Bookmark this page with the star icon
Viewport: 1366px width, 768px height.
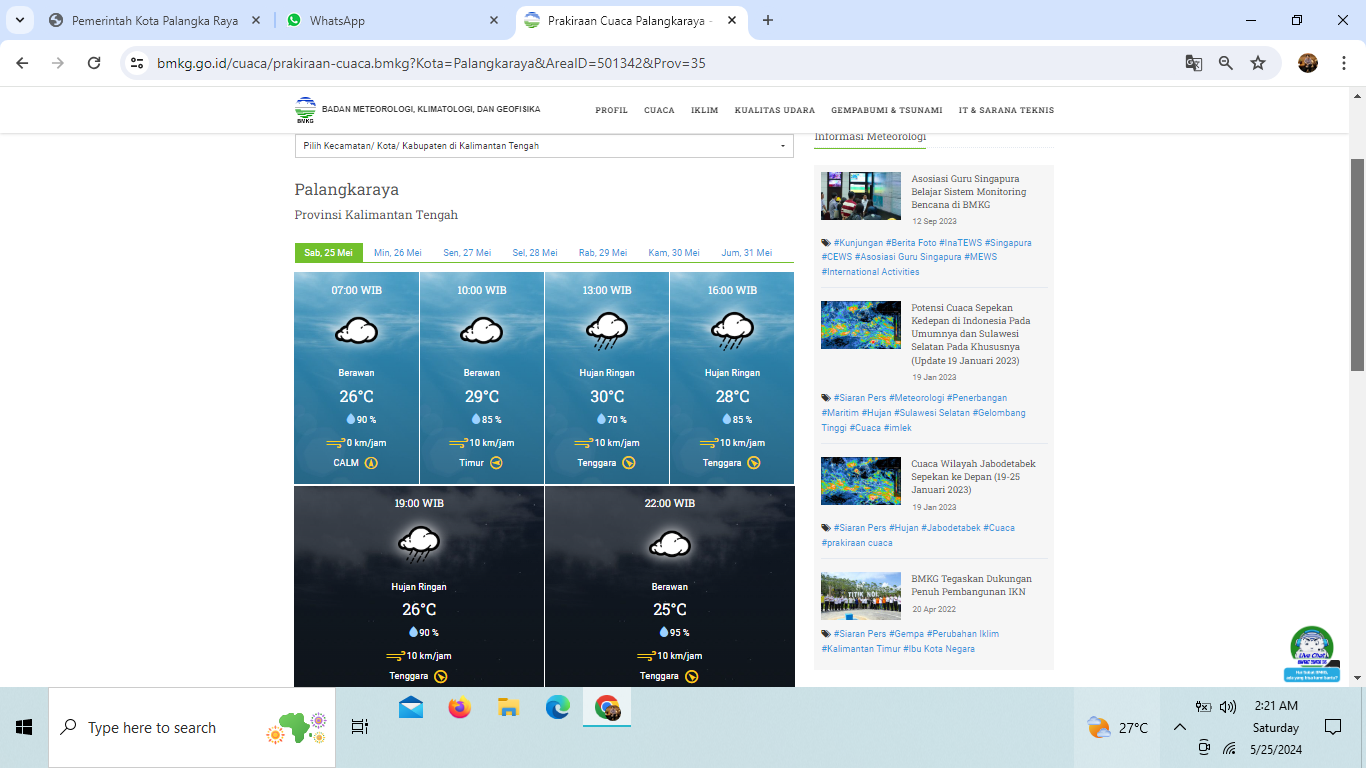click(x=1258, y=63)
